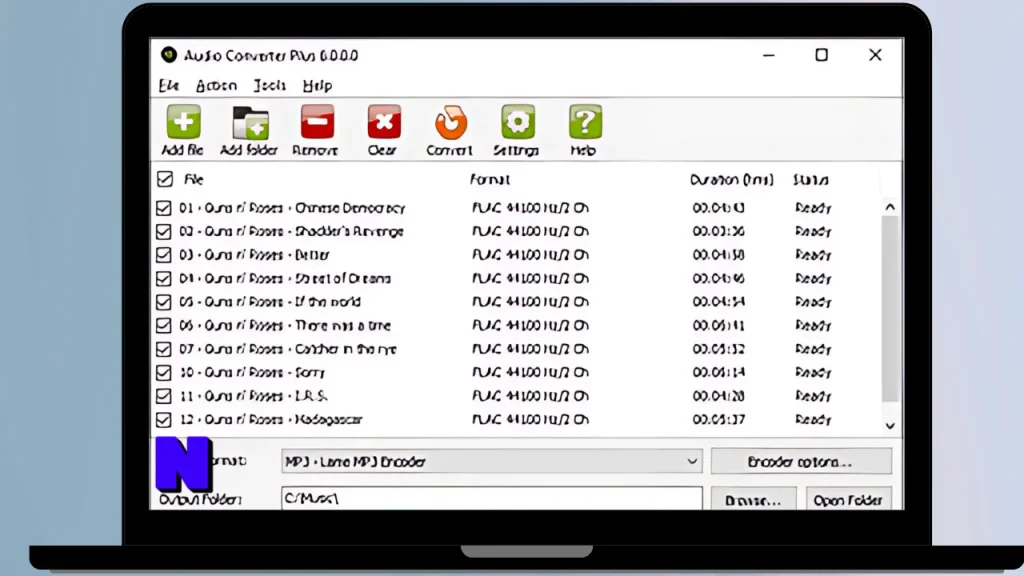Click the Help question mark icon
The width and height of the screenshot is (1024, 576).
click(585, 122)
